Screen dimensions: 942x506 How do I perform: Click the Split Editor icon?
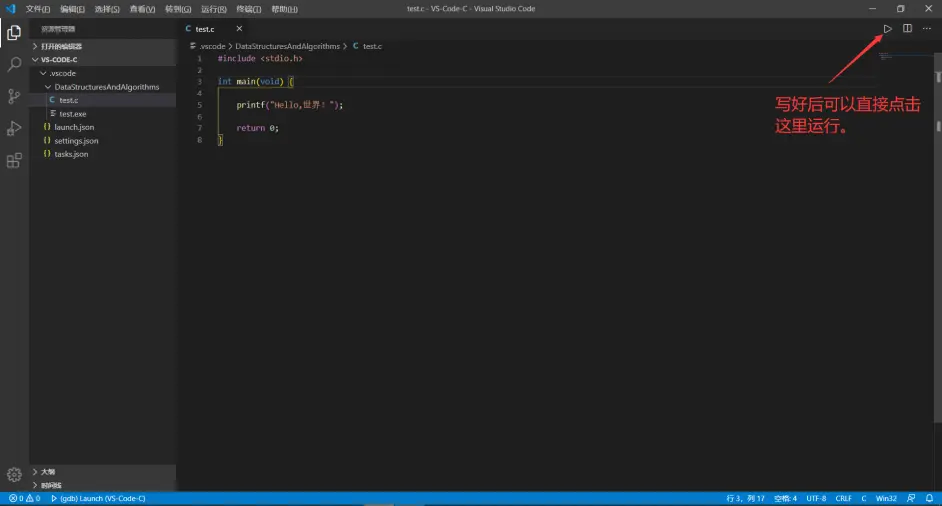(907, 28)
